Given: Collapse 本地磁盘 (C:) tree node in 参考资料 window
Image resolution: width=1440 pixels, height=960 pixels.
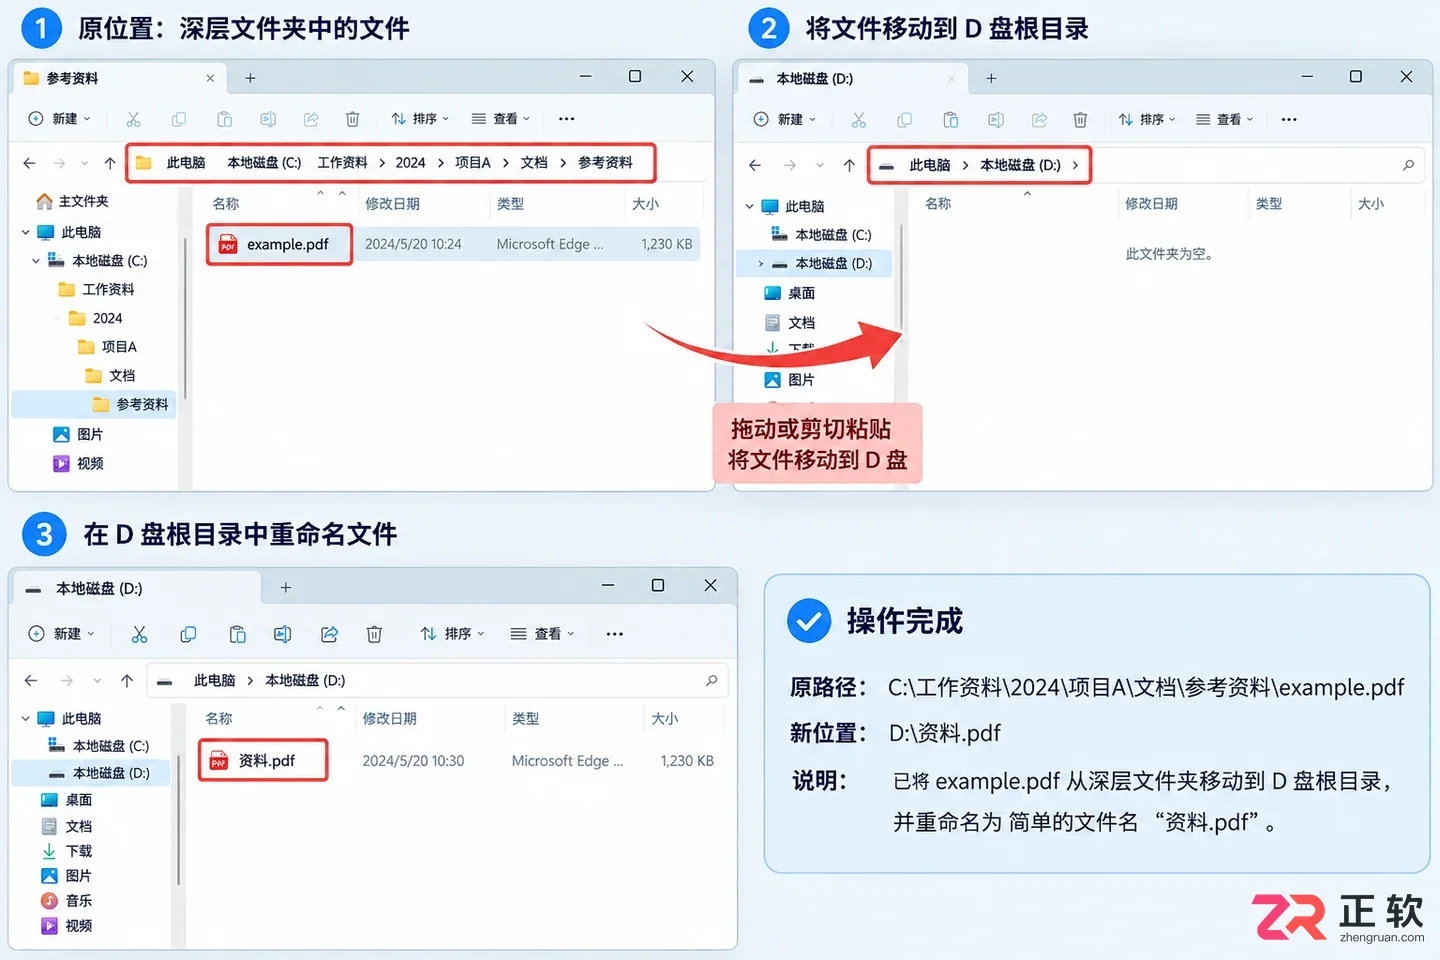Looking at the screenshot, I should [36, 261].
